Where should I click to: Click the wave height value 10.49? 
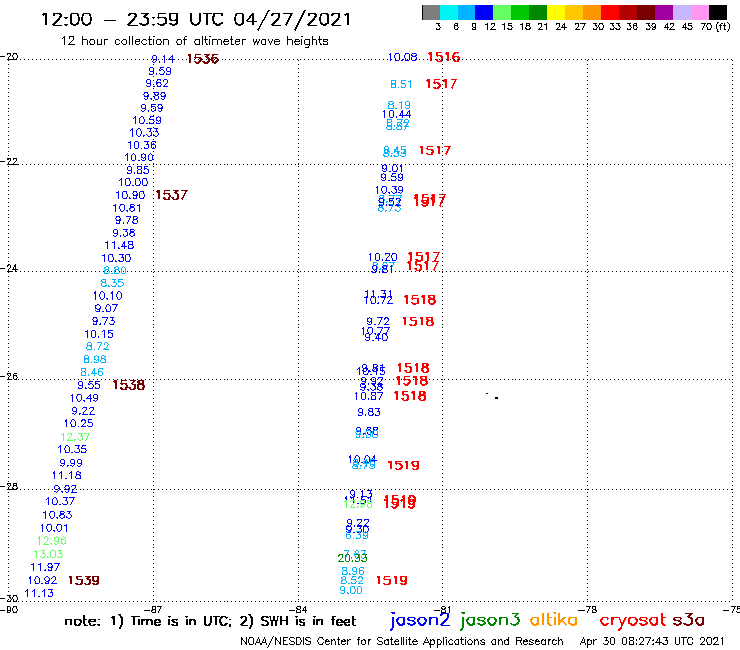pyautogui.click(x=84, y=398)
